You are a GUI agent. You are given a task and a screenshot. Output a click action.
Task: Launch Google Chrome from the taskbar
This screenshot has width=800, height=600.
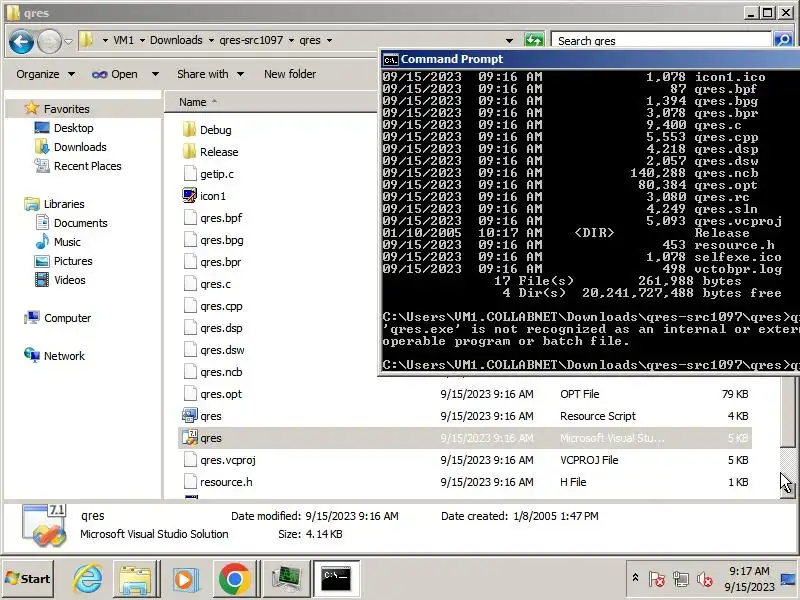234,579
